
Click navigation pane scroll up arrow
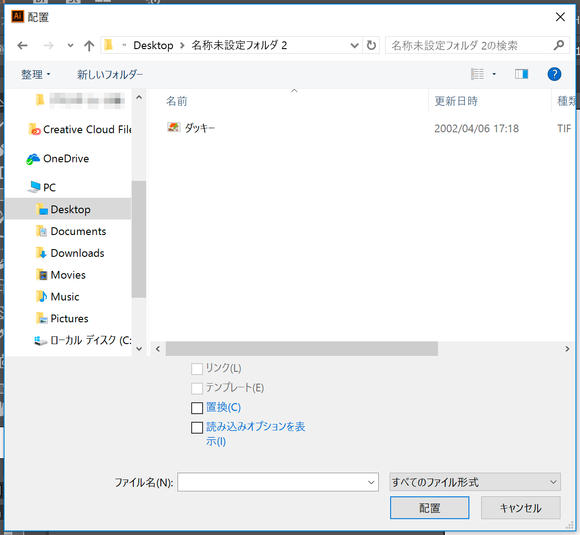point(139,98)
